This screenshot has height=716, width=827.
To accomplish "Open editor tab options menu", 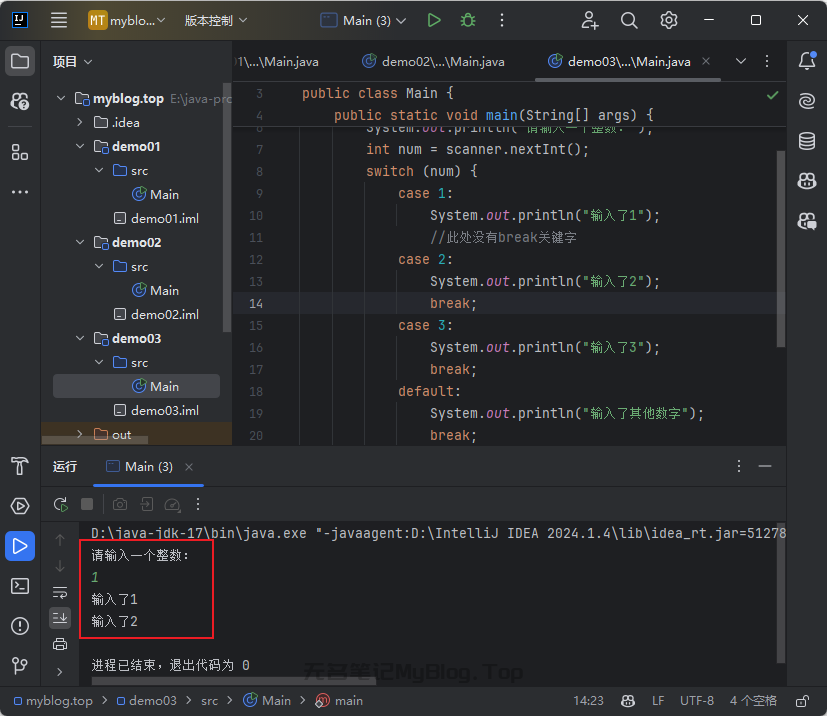I will click(x=767, y=61).
